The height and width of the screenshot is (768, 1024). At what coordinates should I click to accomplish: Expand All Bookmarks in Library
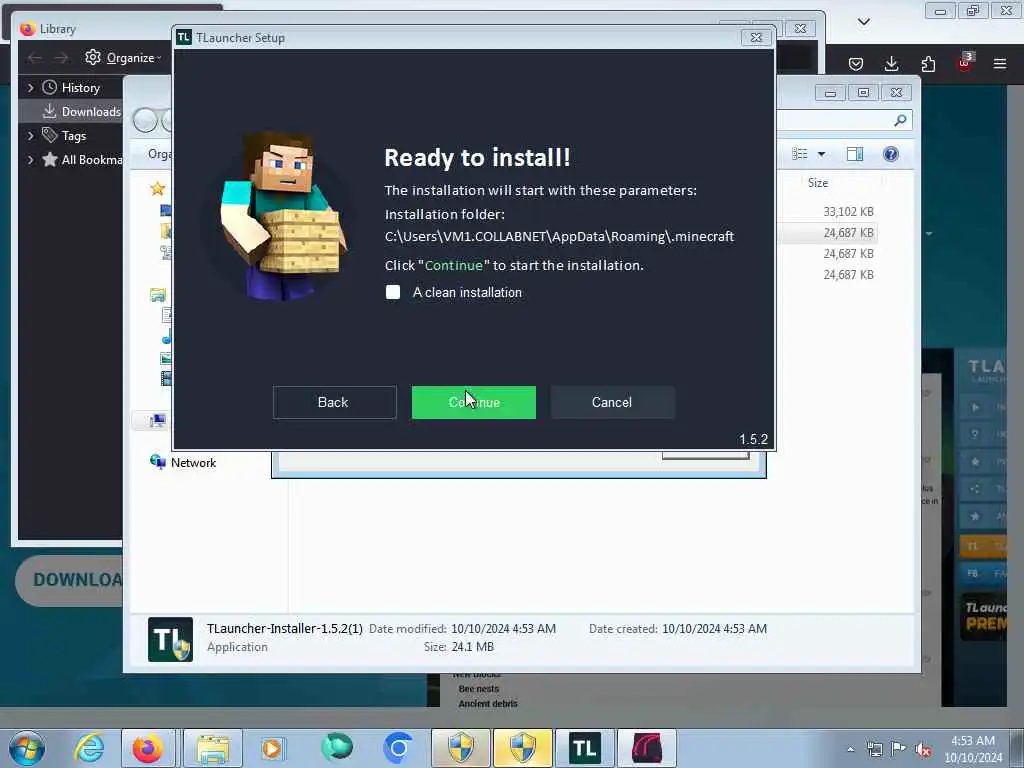(30, 160)
